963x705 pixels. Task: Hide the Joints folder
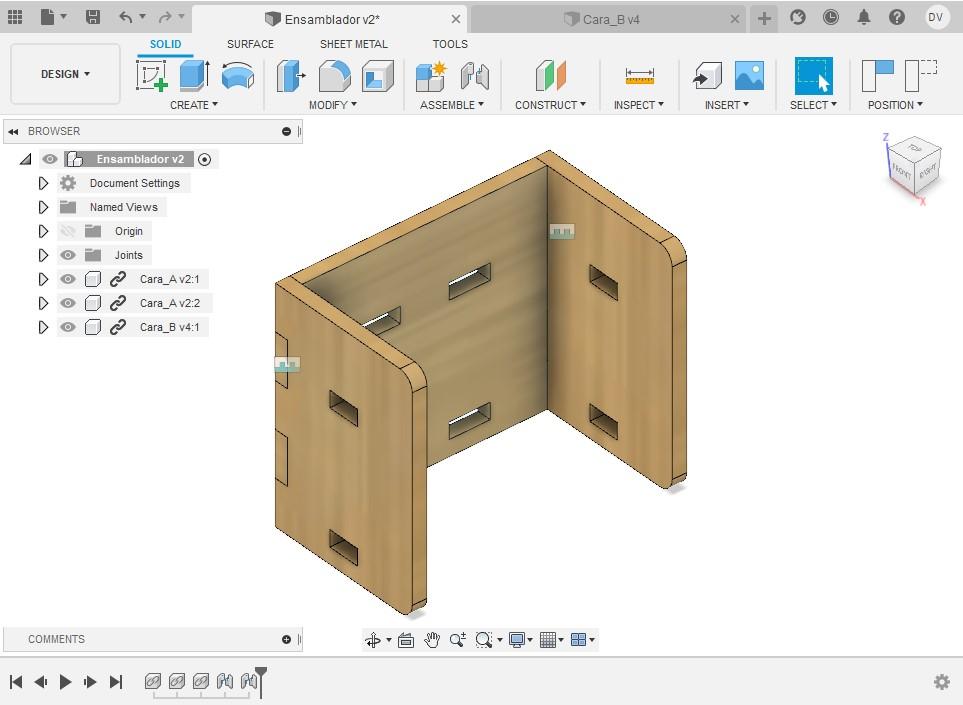(68, 255)
